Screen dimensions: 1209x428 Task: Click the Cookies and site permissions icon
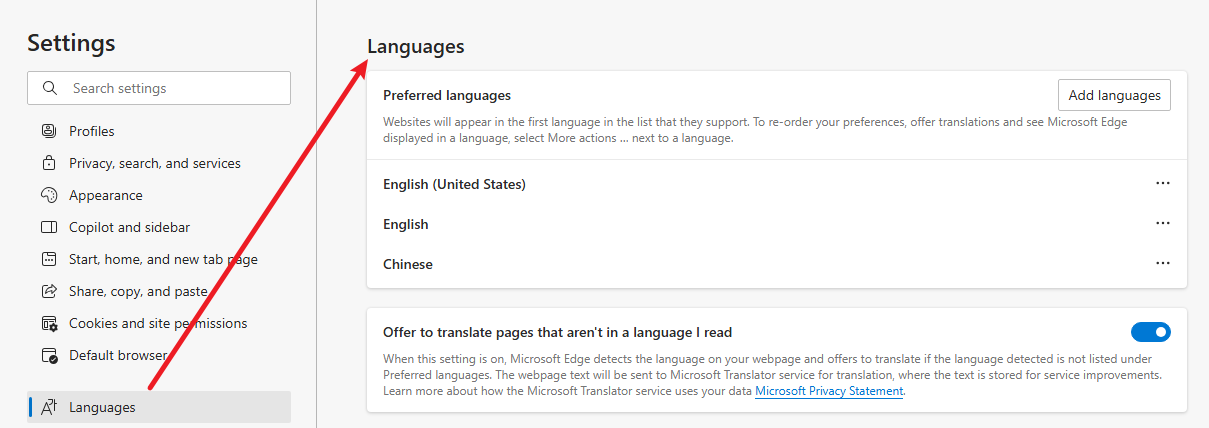coord(49,323)
